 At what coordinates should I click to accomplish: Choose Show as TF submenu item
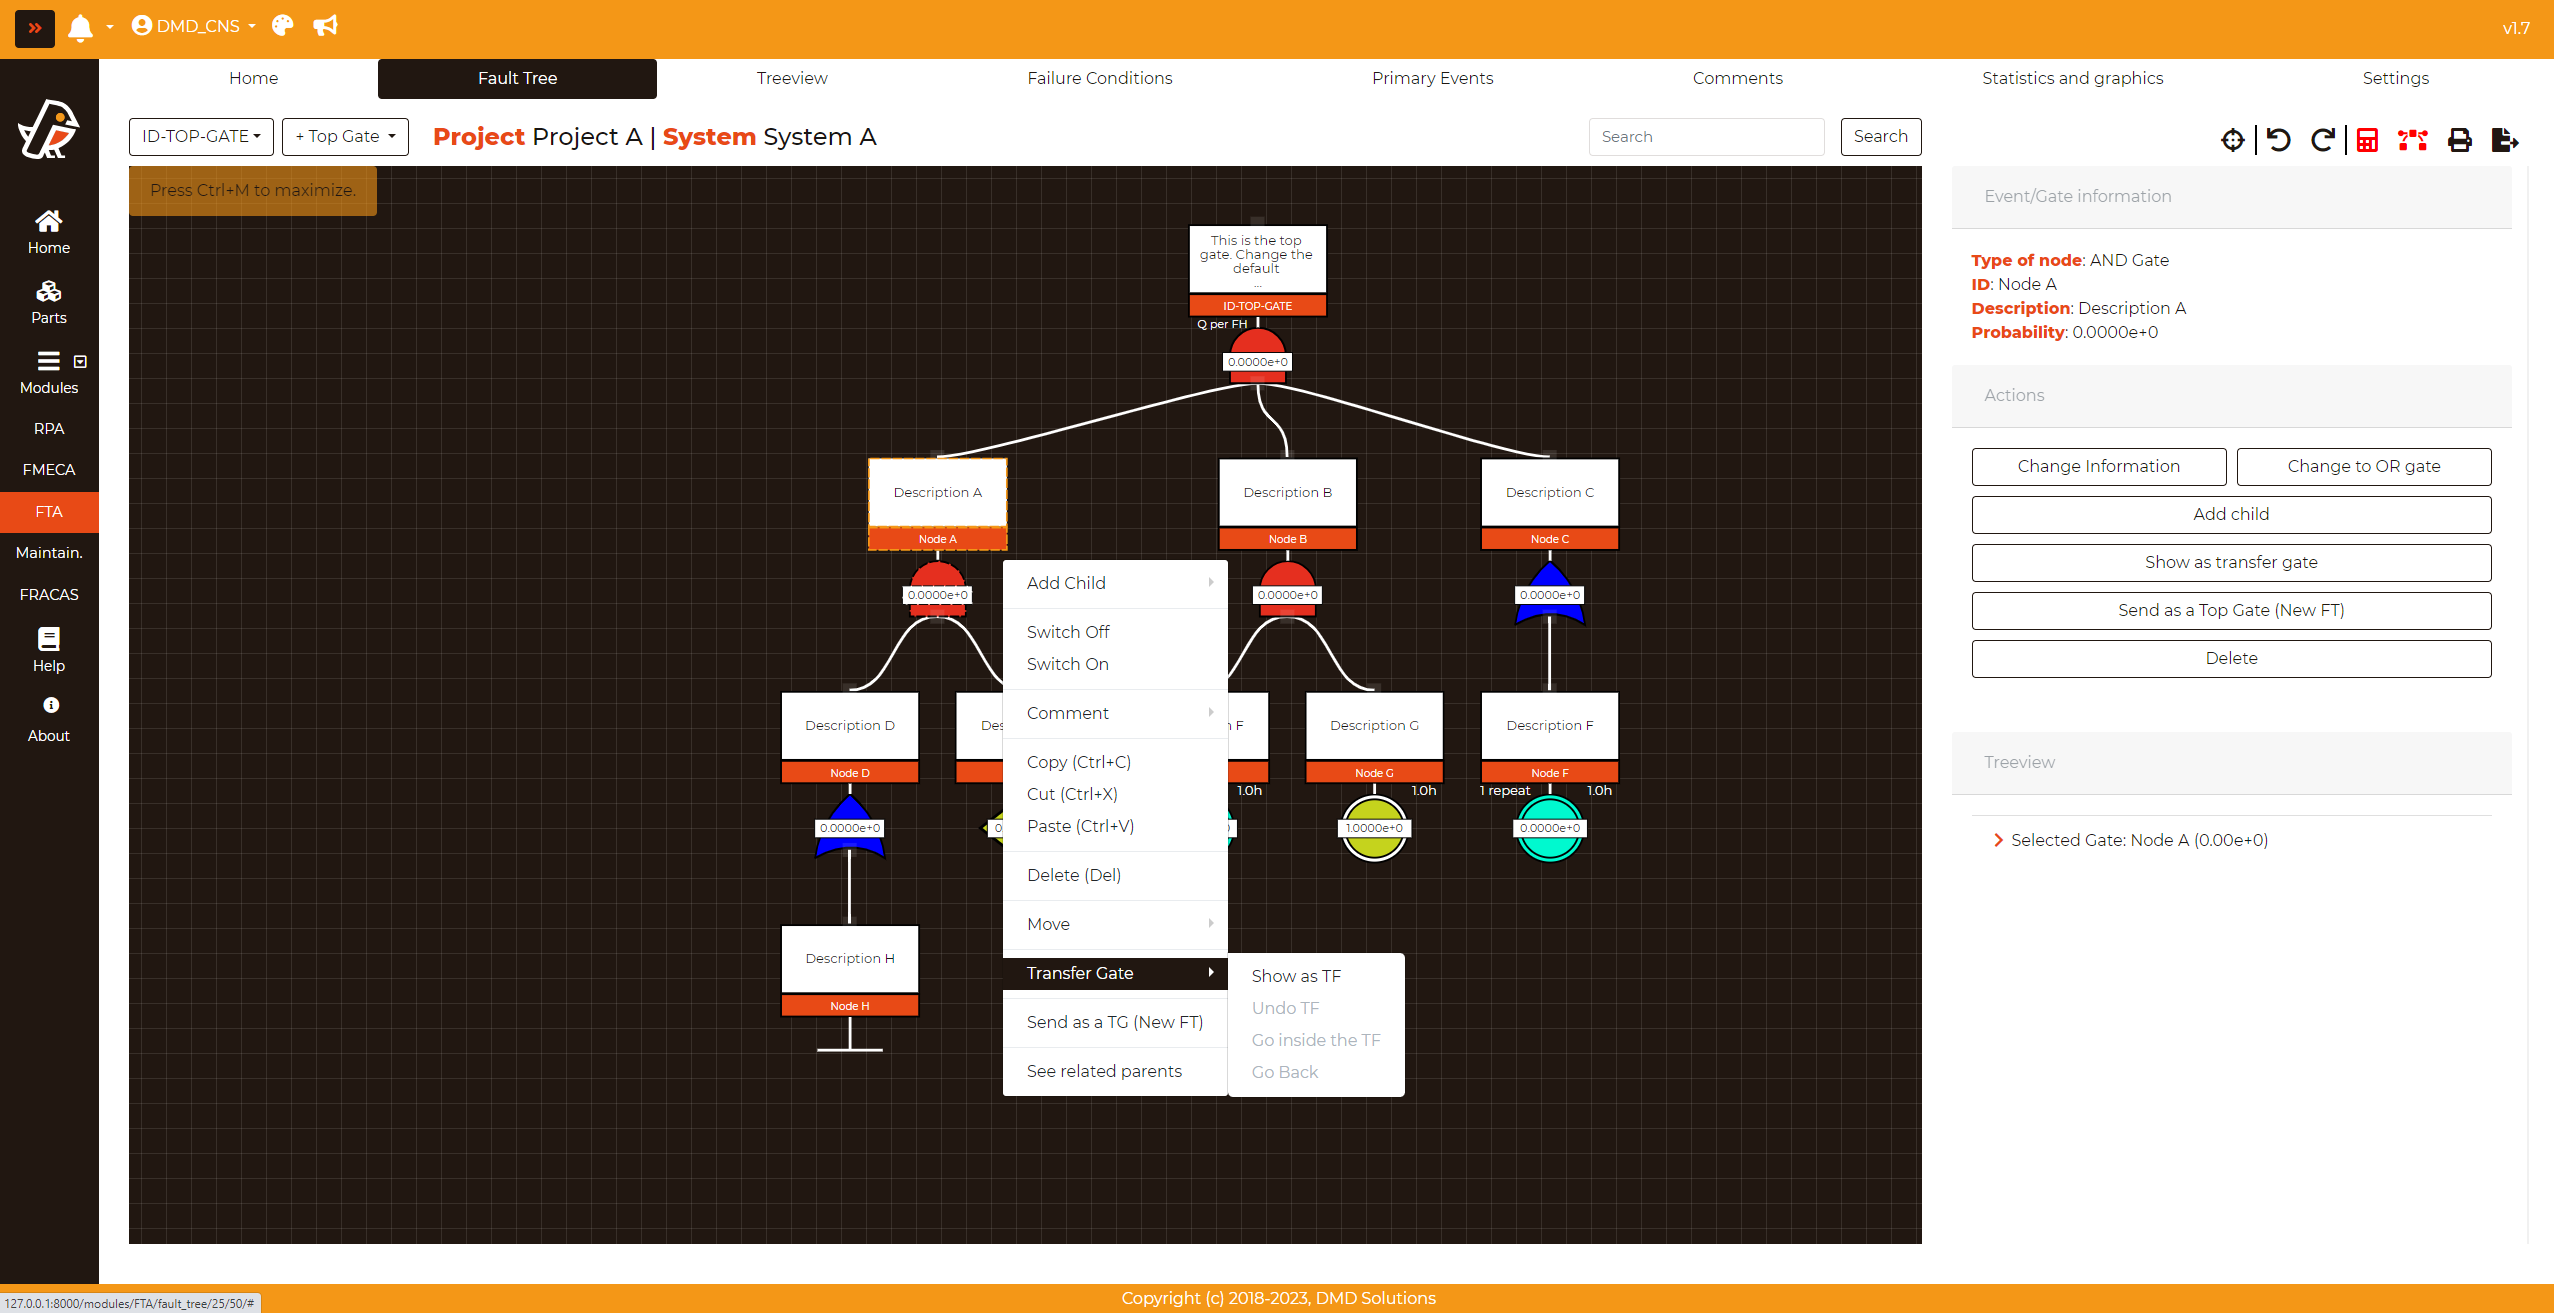pos(1295,976)
